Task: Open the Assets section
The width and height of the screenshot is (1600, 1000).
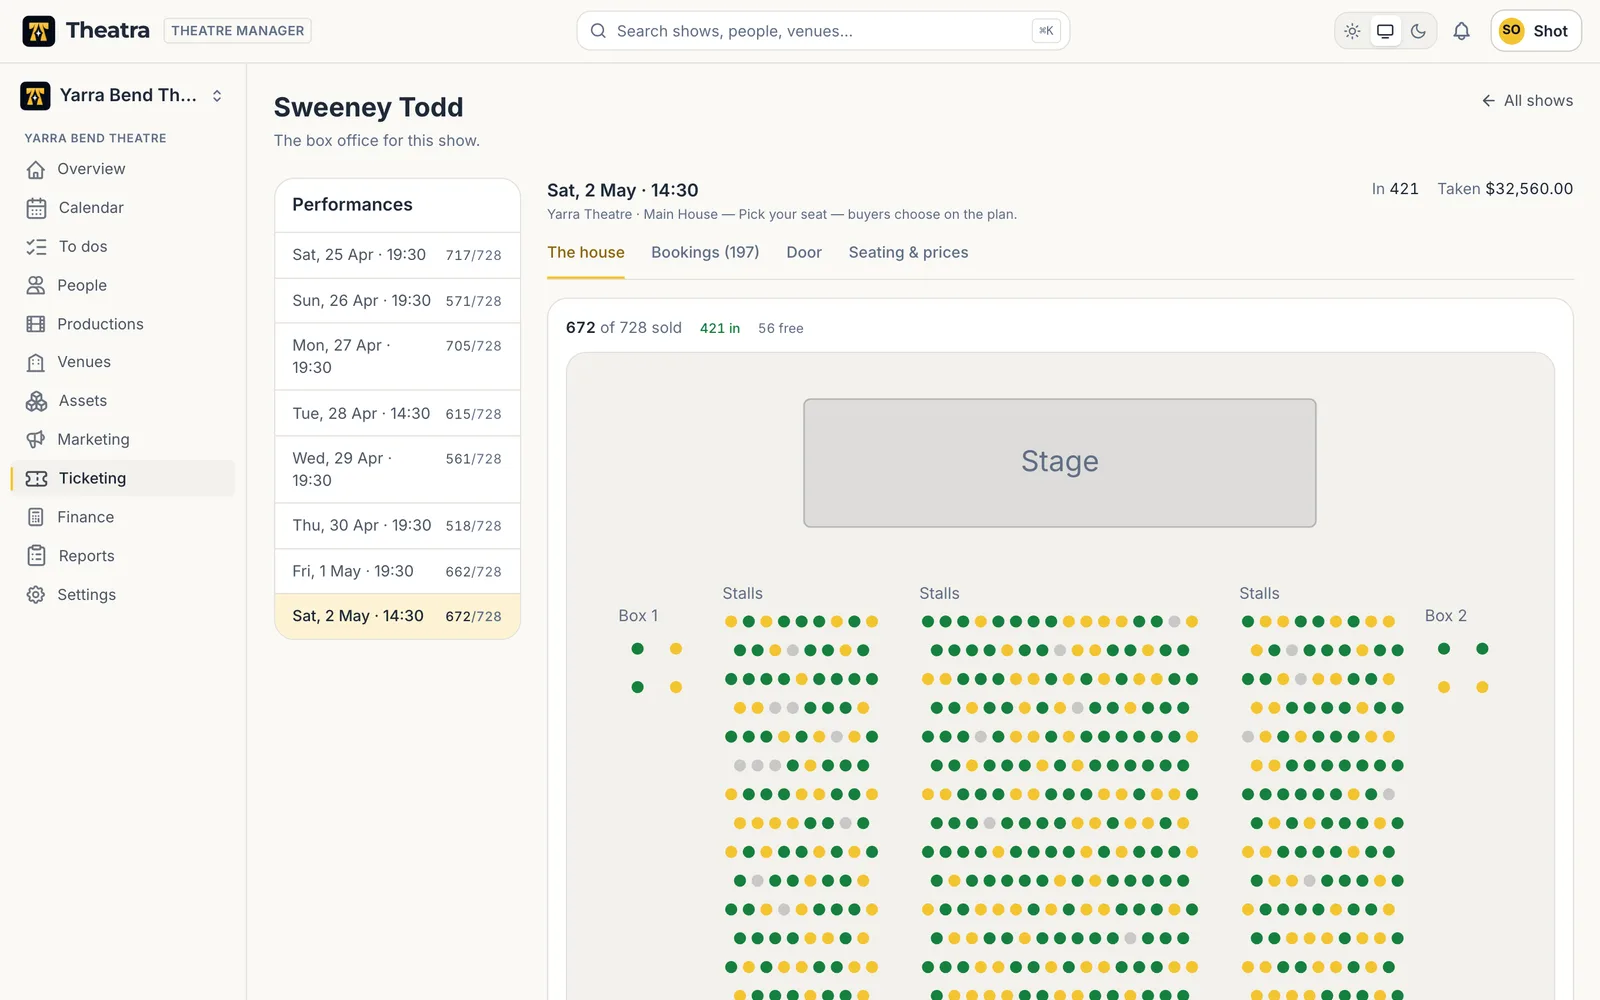Action: click(123, 401)
